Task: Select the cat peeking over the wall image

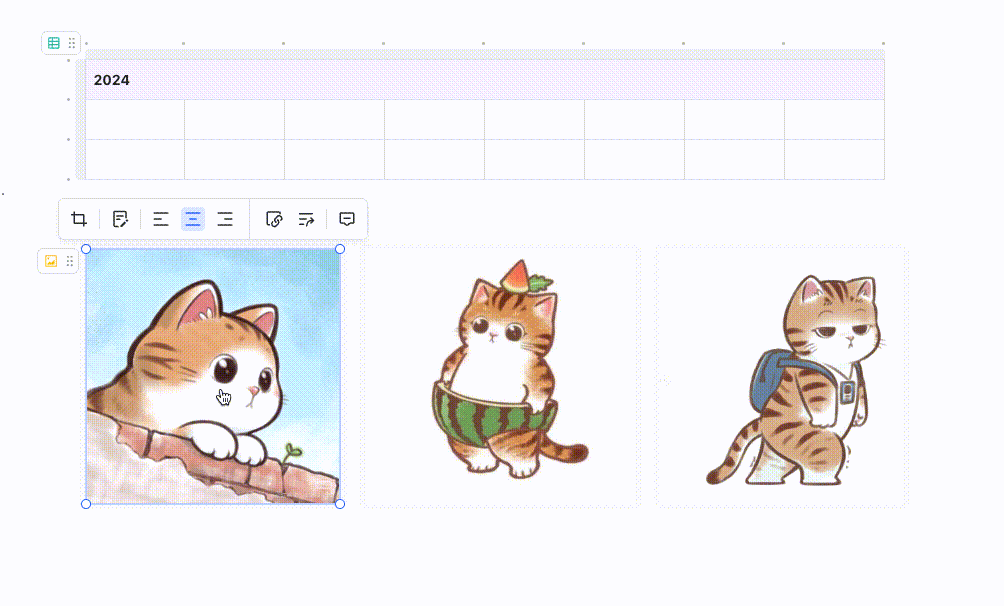Action: [x=213, y=376]
